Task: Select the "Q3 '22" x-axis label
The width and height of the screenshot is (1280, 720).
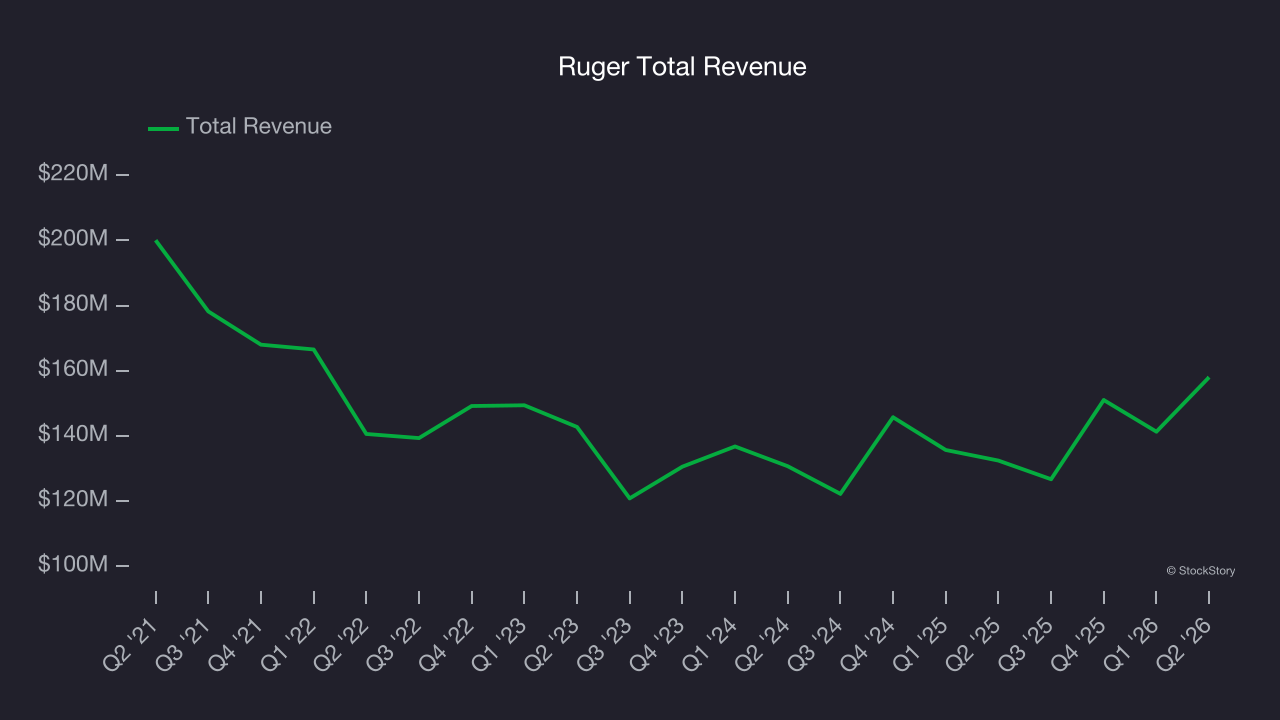Action: click(x=396, y=642)
